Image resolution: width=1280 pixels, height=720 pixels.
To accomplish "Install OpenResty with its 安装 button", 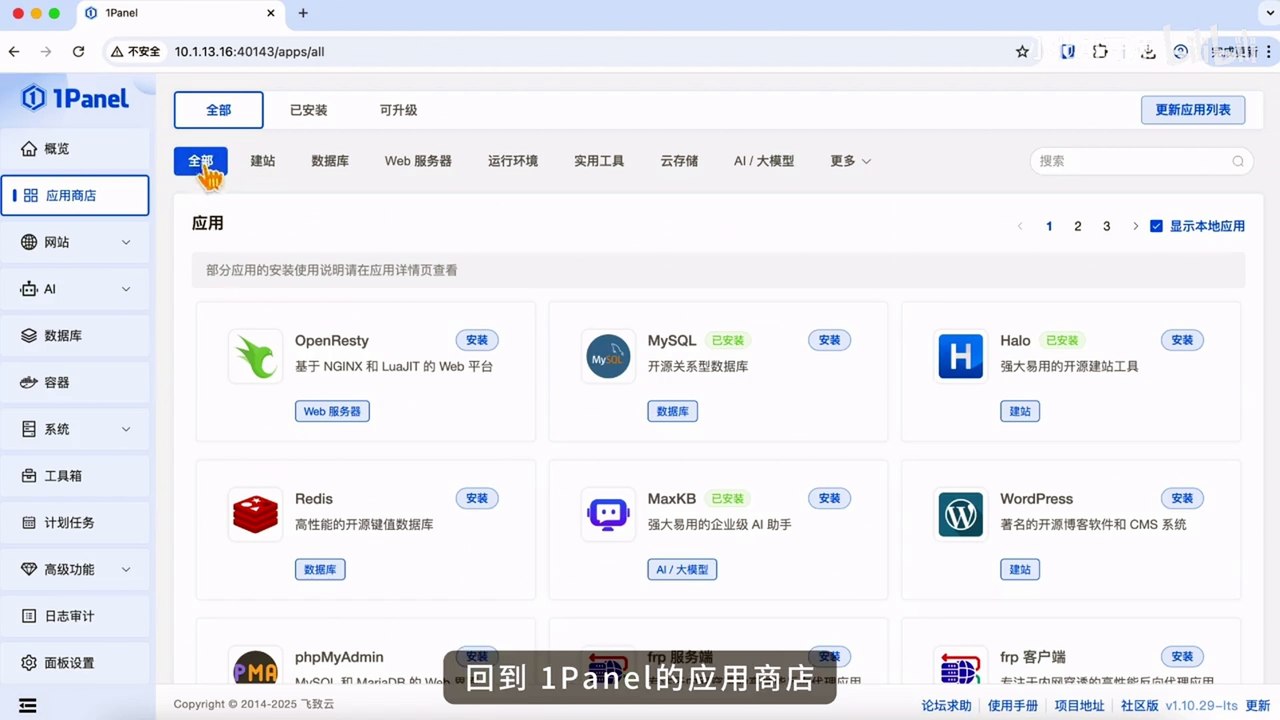I will 477,340.
